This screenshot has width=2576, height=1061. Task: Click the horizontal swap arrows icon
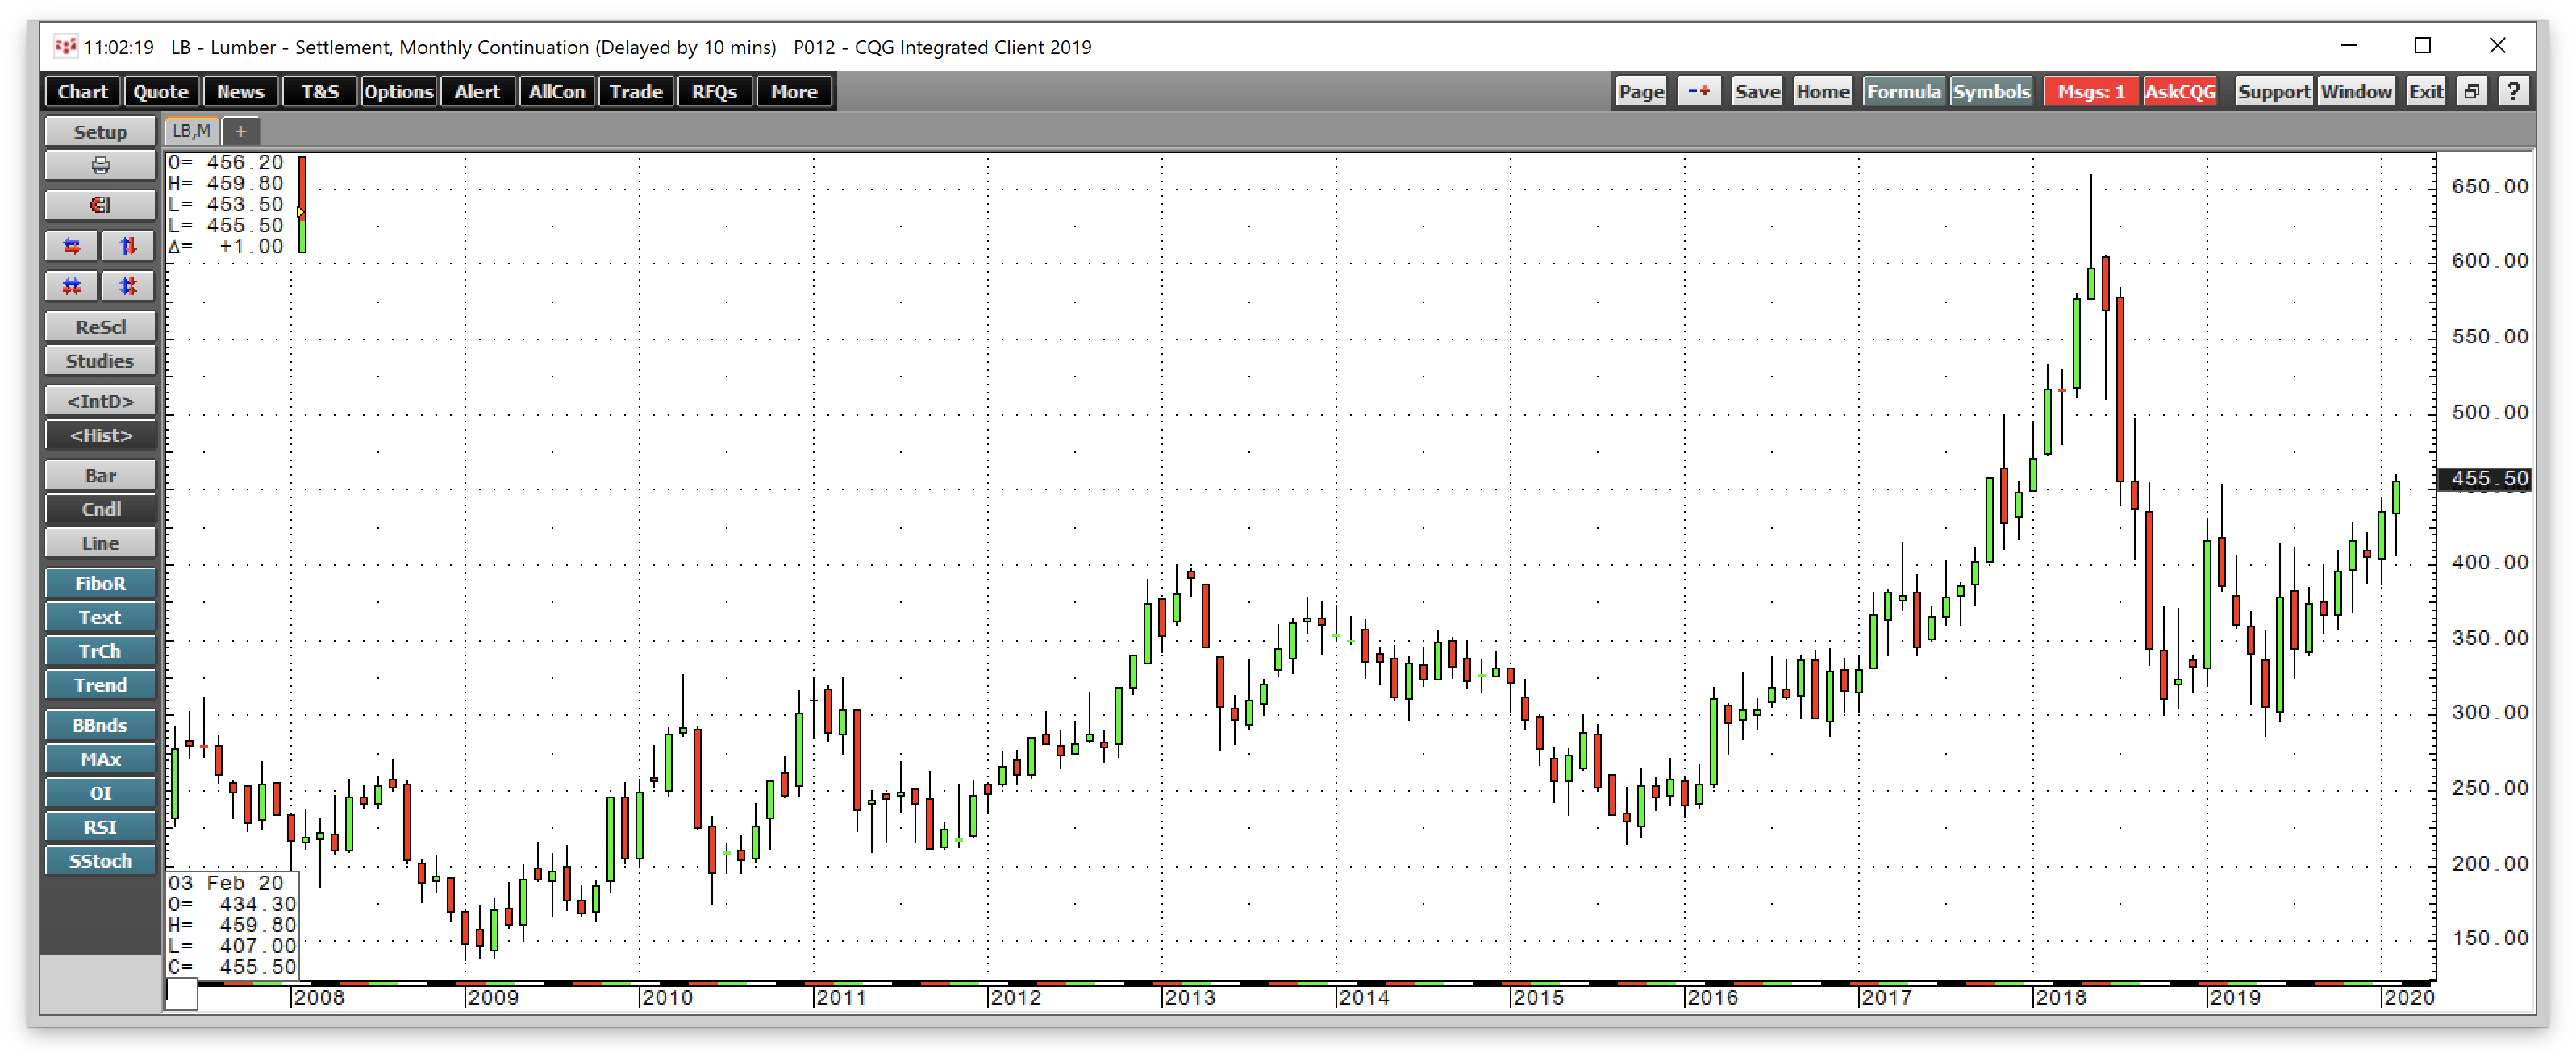(x=70, y=245)
